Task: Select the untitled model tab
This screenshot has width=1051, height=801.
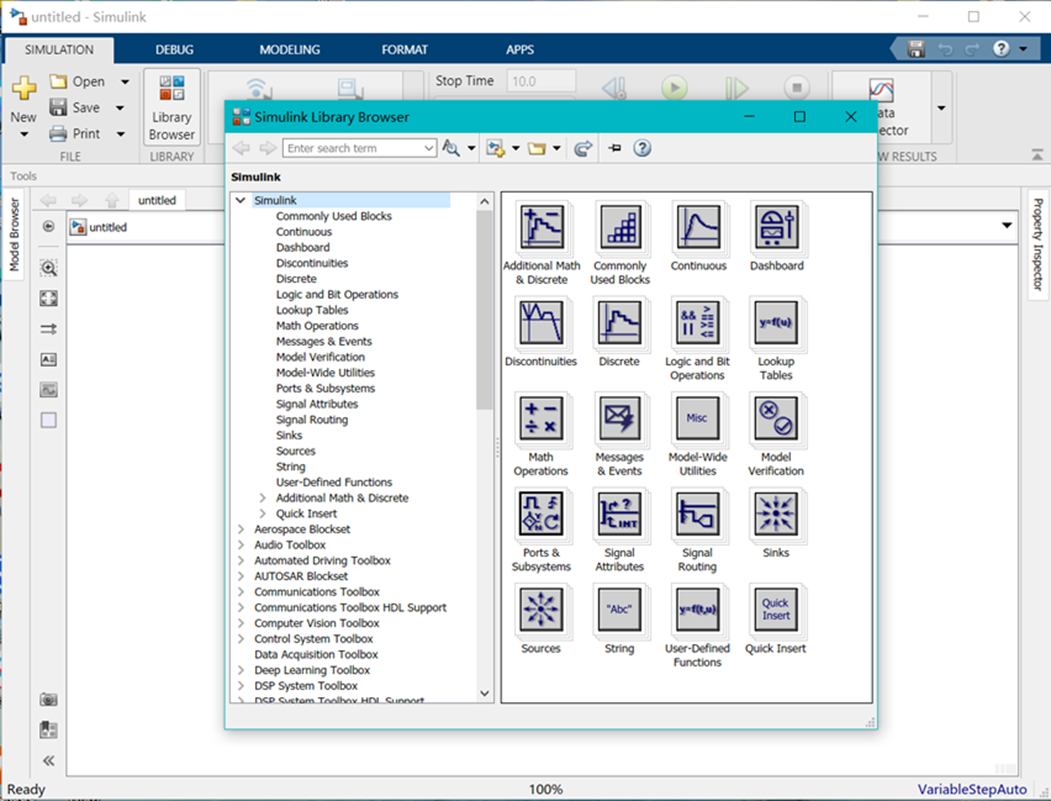Action: point(157,200)
